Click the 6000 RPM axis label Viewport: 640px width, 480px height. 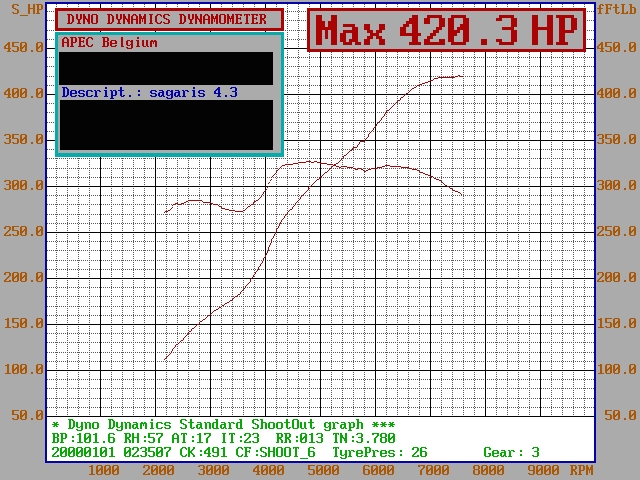(x=378, y=471)
